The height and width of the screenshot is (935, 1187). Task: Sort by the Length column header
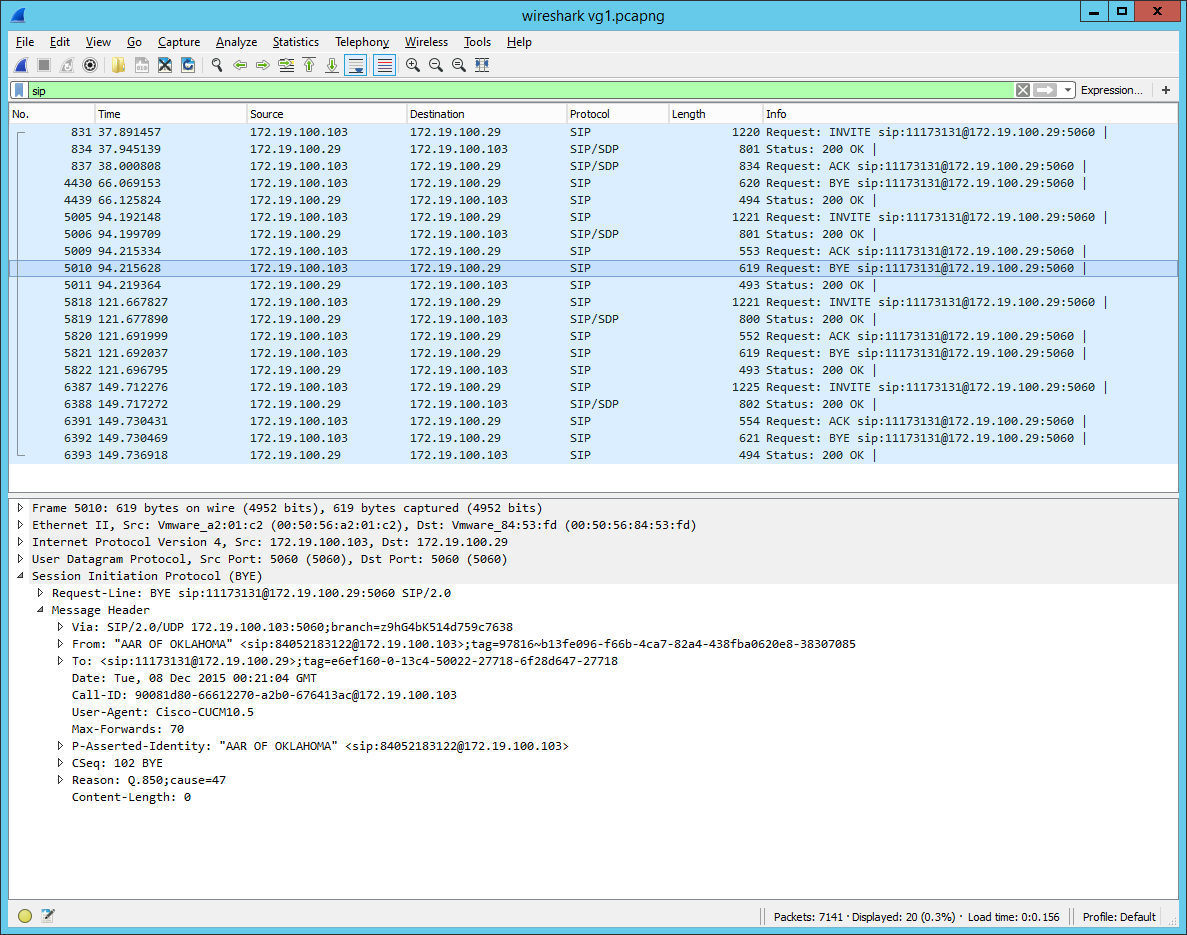(x=715, y=114)
